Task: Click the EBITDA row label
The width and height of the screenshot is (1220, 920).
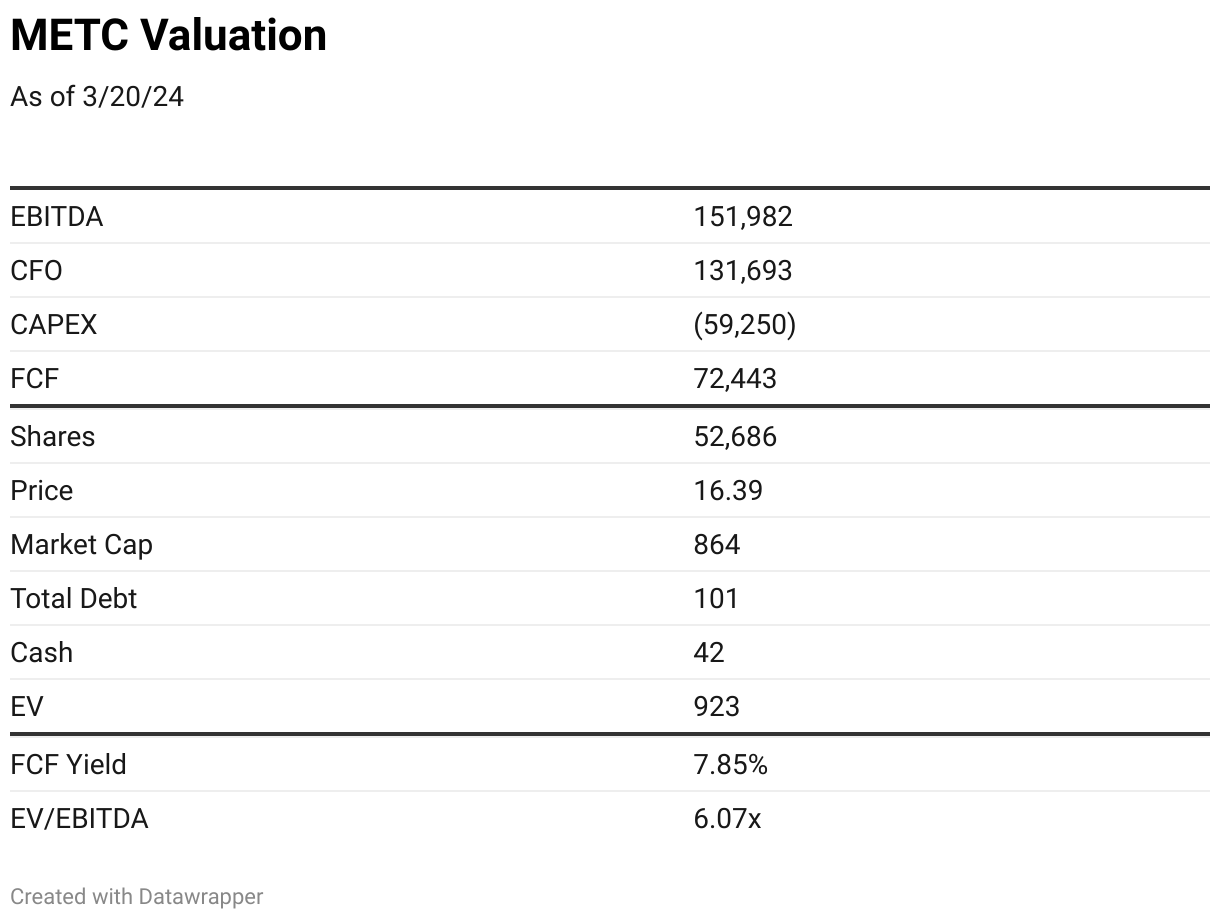Action: click(57, 216)
